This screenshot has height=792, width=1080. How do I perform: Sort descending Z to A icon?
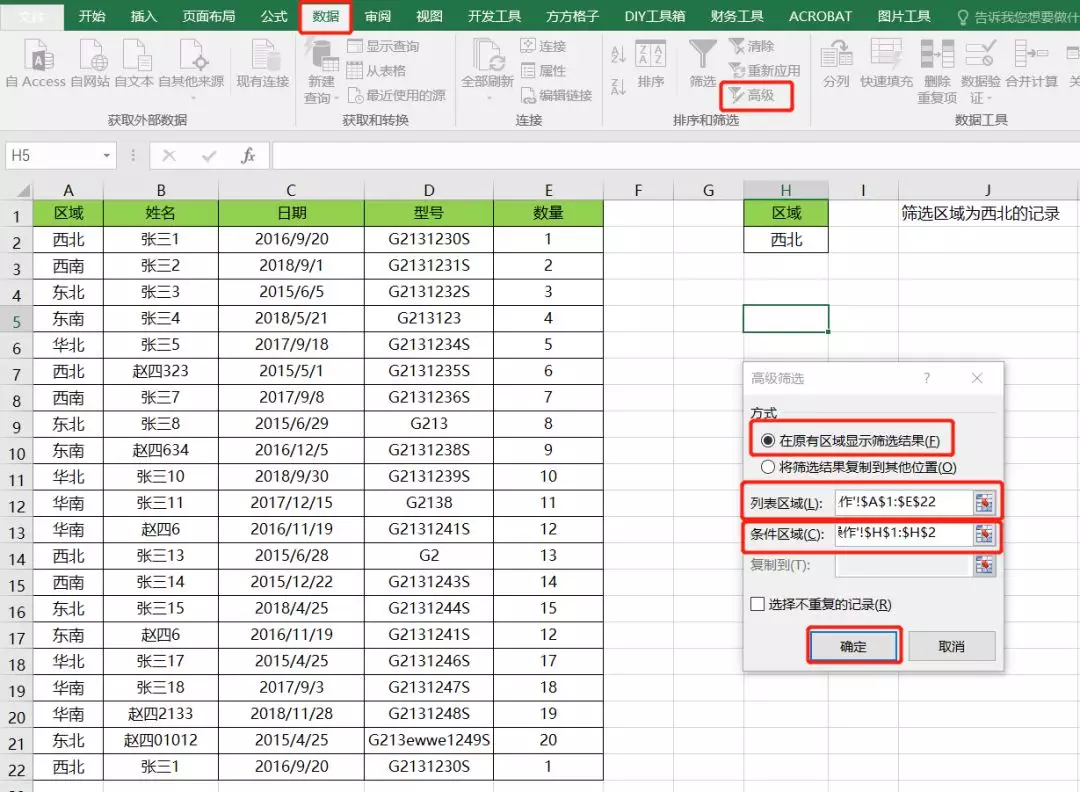618,87
